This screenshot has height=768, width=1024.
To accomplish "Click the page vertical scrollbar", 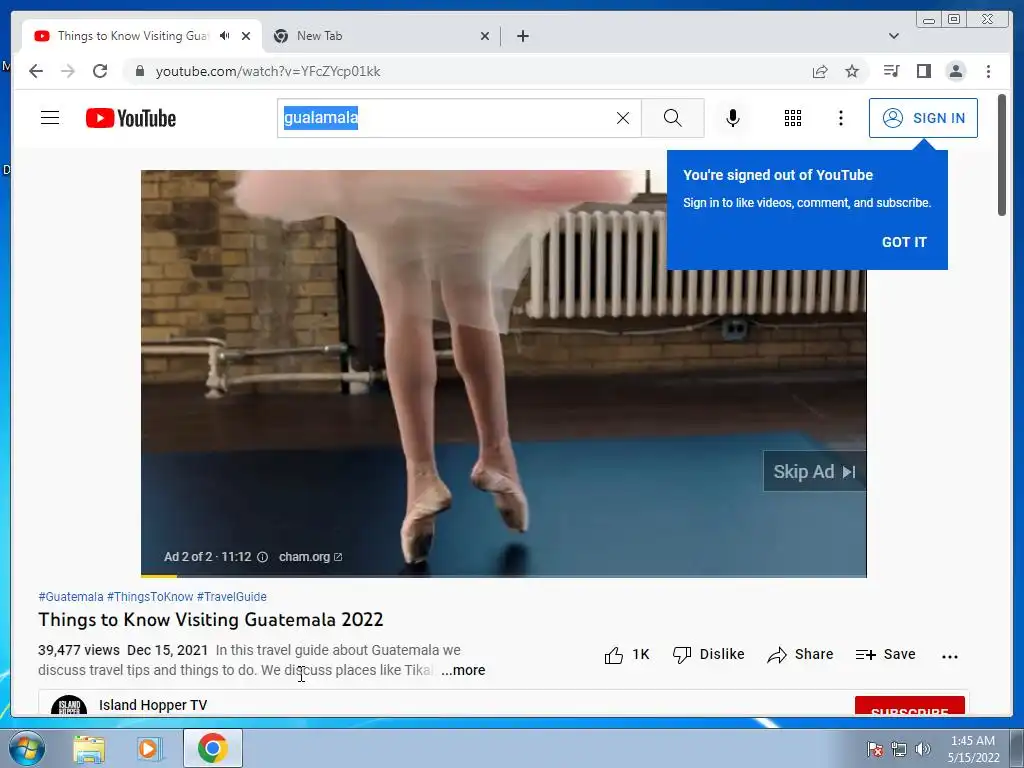I will tap(1002, 155).
